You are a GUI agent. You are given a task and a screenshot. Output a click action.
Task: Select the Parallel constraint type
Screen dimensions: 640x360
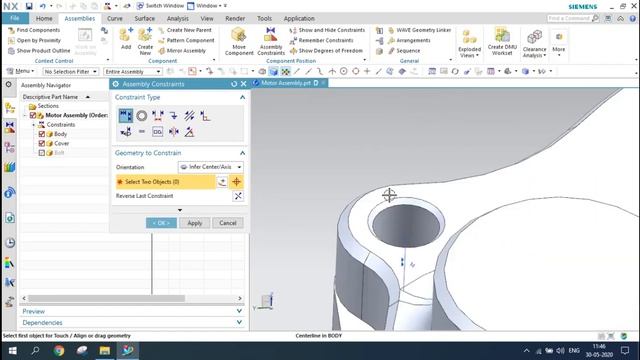click(189, 116)
